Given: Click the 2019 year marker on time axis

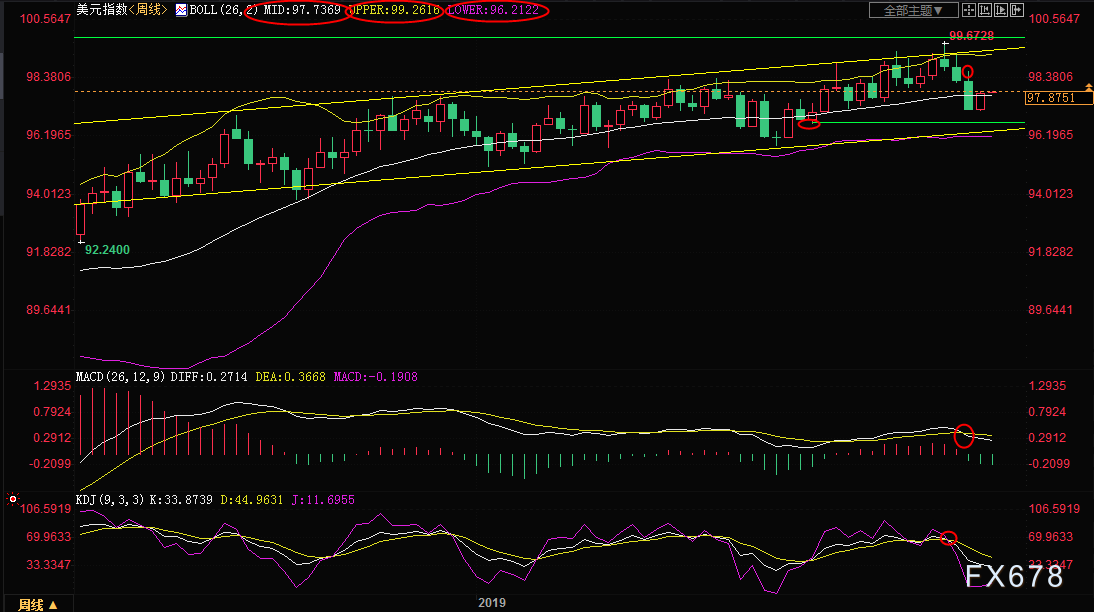Looking at the screenshot, I should tap(492, 602).
